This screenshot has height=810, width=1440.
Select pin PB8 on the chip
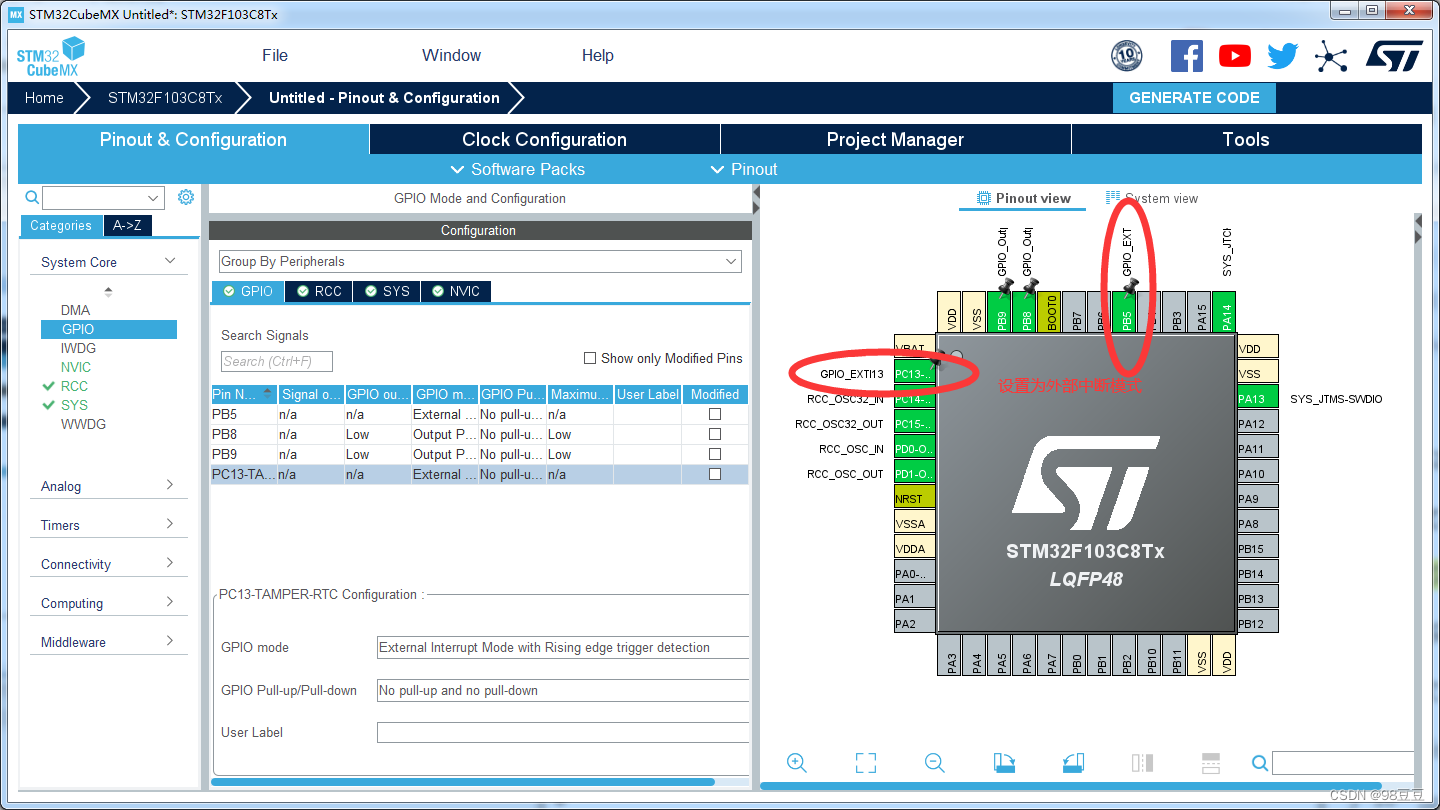pos(1026,312)
